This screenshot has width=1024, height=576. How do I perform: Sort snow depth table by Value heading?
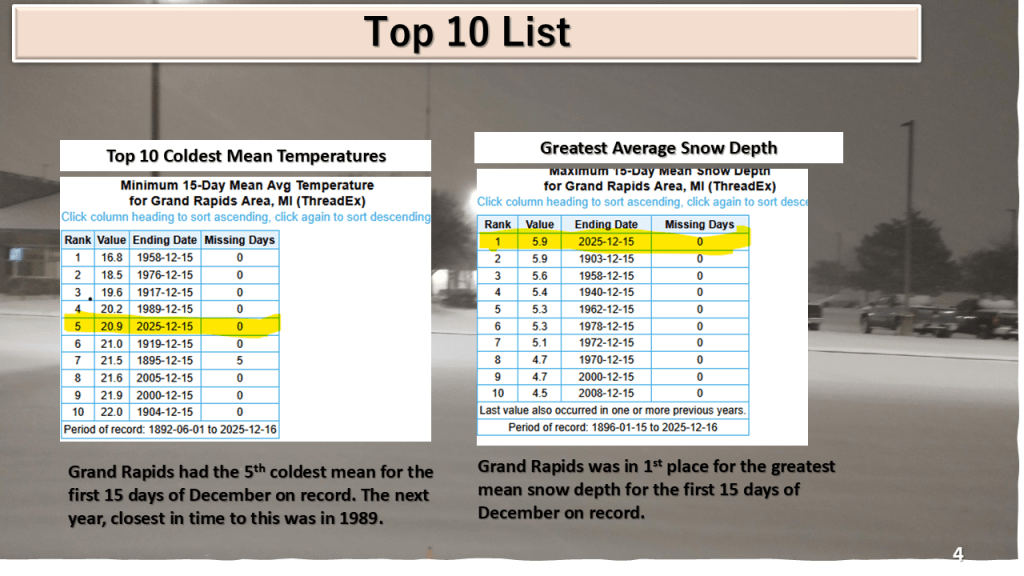tap(539, 225)
